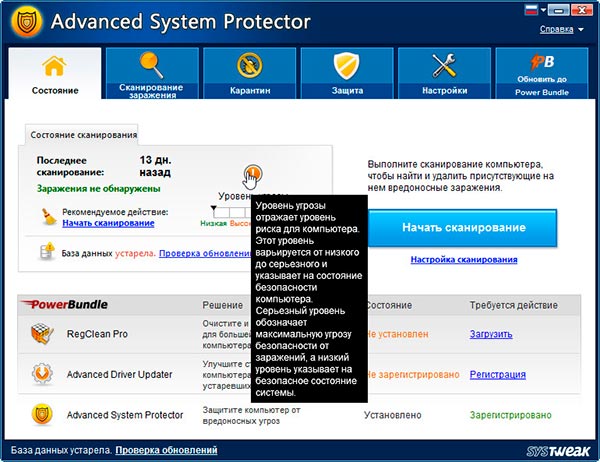
Task: Click the broom recommended action icon
Action: [48, 217]
